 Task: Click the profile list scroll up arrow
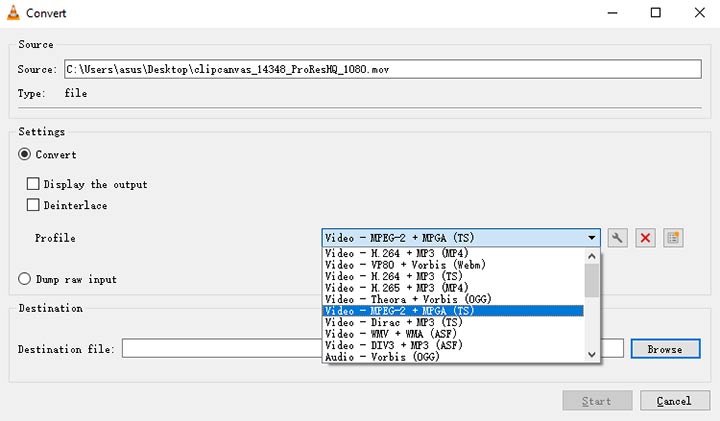pyautogui.click(x=592, y=256)
